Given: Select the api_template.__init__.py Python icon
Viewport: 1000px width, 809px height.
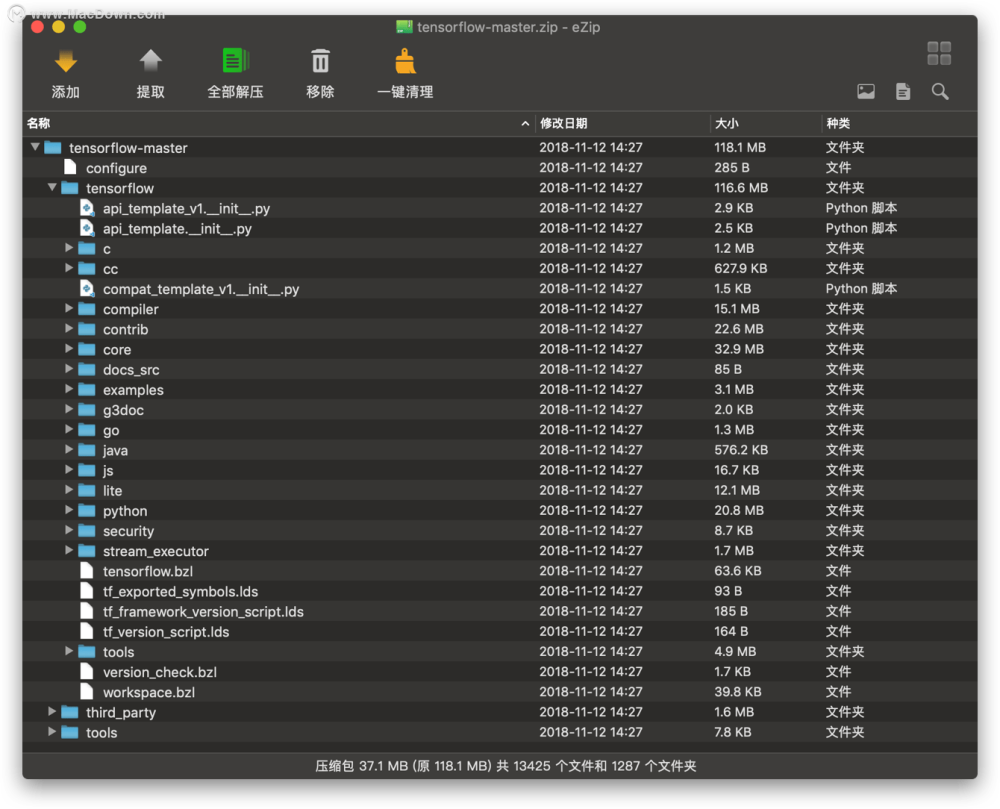Looking at the screenshot, I should click(x=87, y=228).
